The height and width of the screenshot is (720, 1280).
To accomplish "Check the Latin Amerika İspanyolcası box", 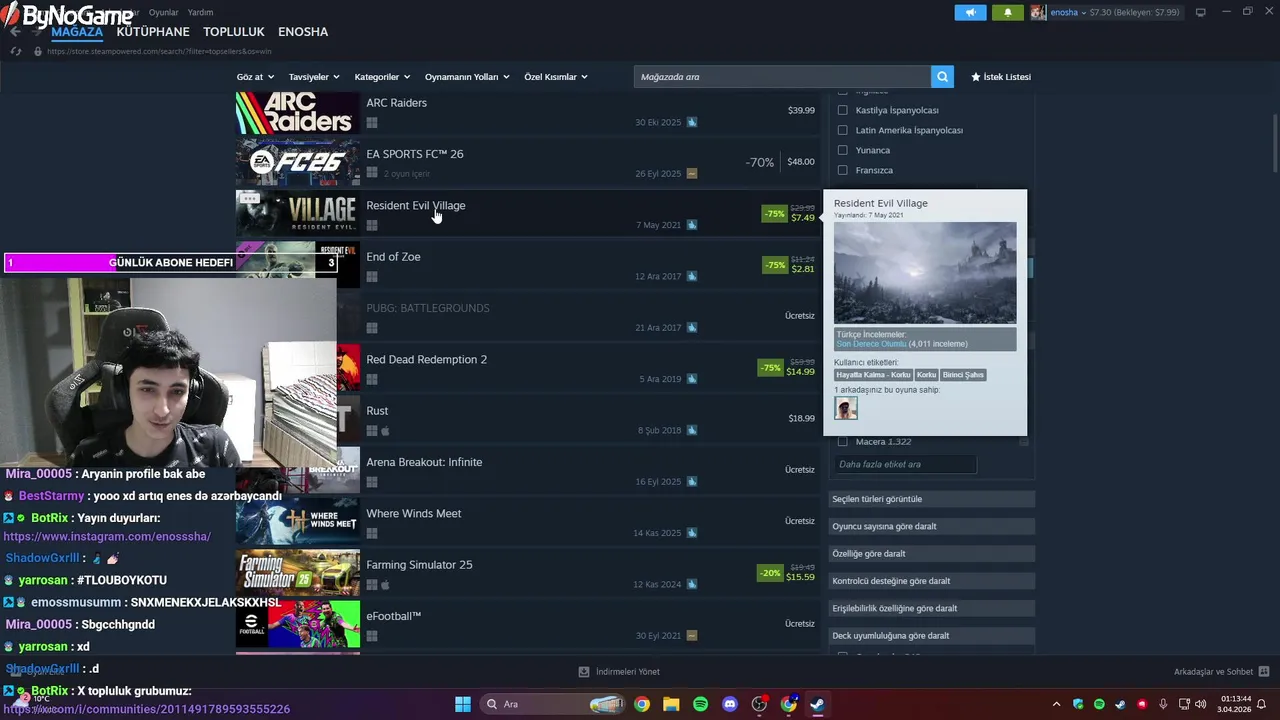I will pos(842,130).
